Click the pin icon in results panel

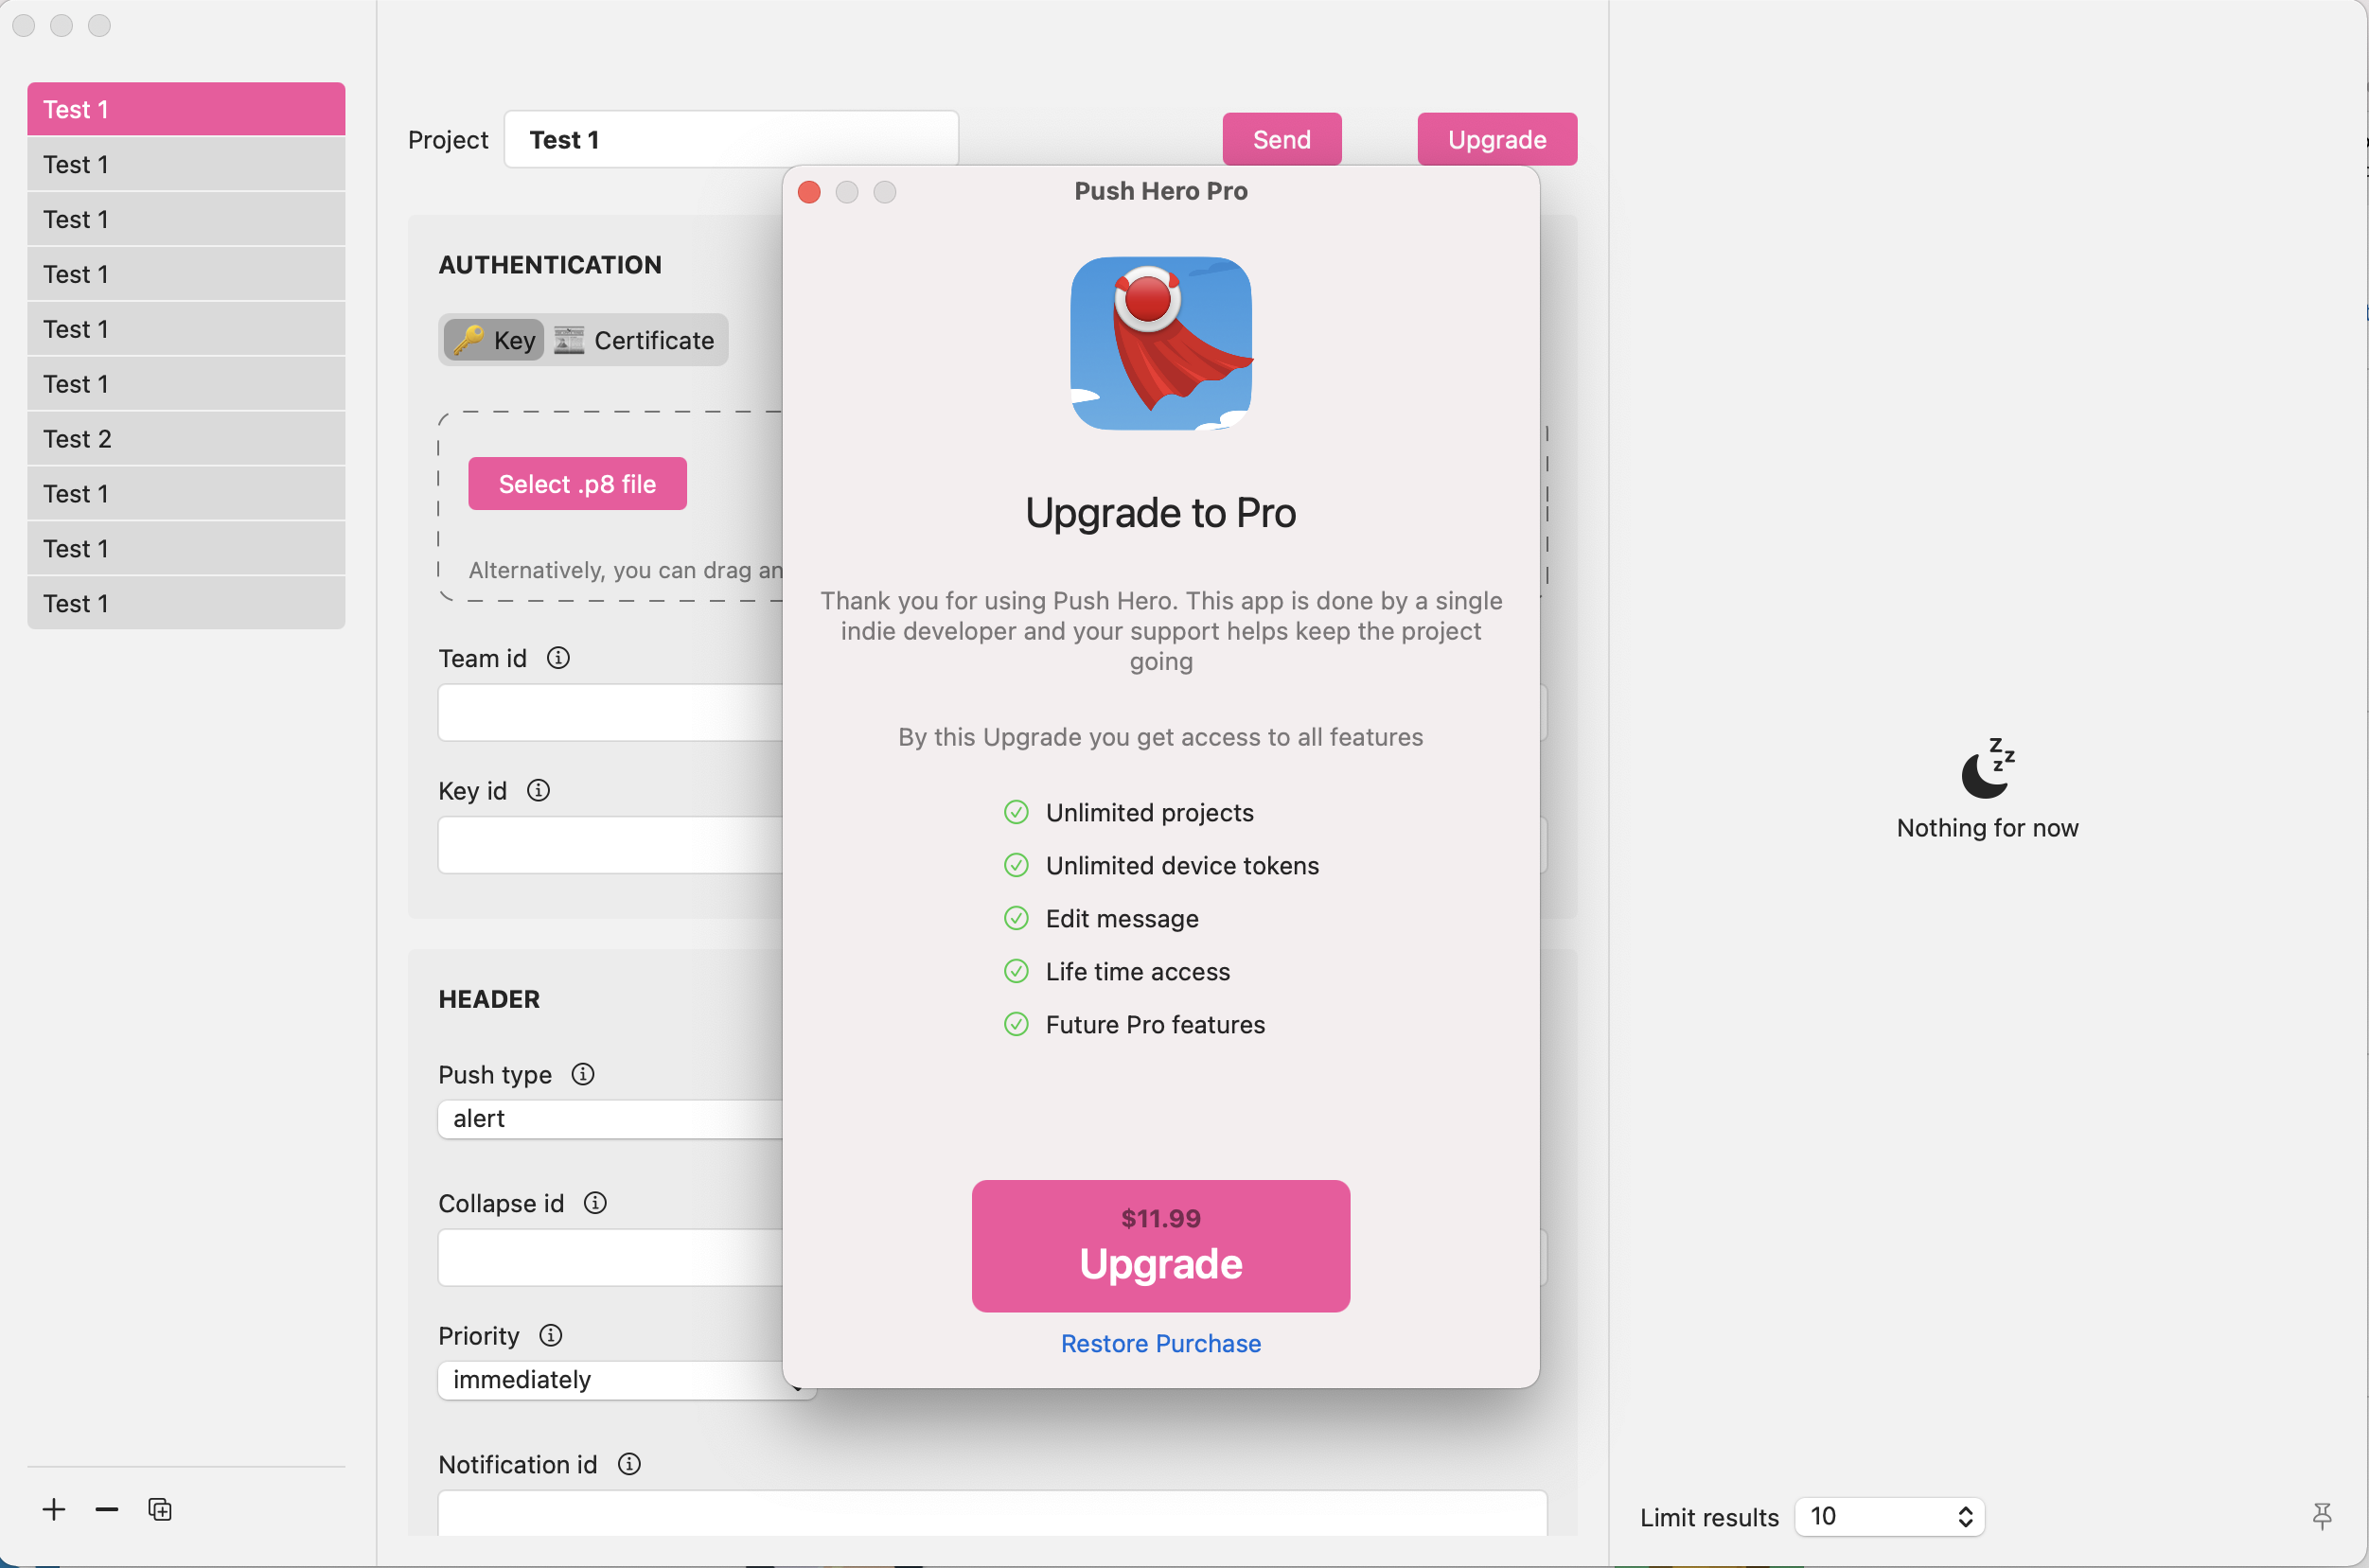[x=2322, y=1516]
